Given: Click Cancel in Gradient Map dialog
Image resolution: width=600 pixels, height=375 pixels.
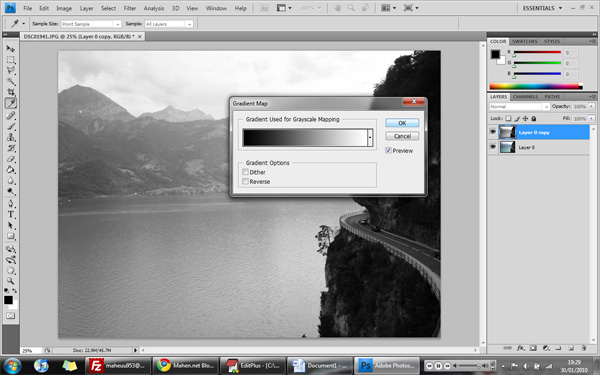Looking at the screenshot, I should [402, 136].
